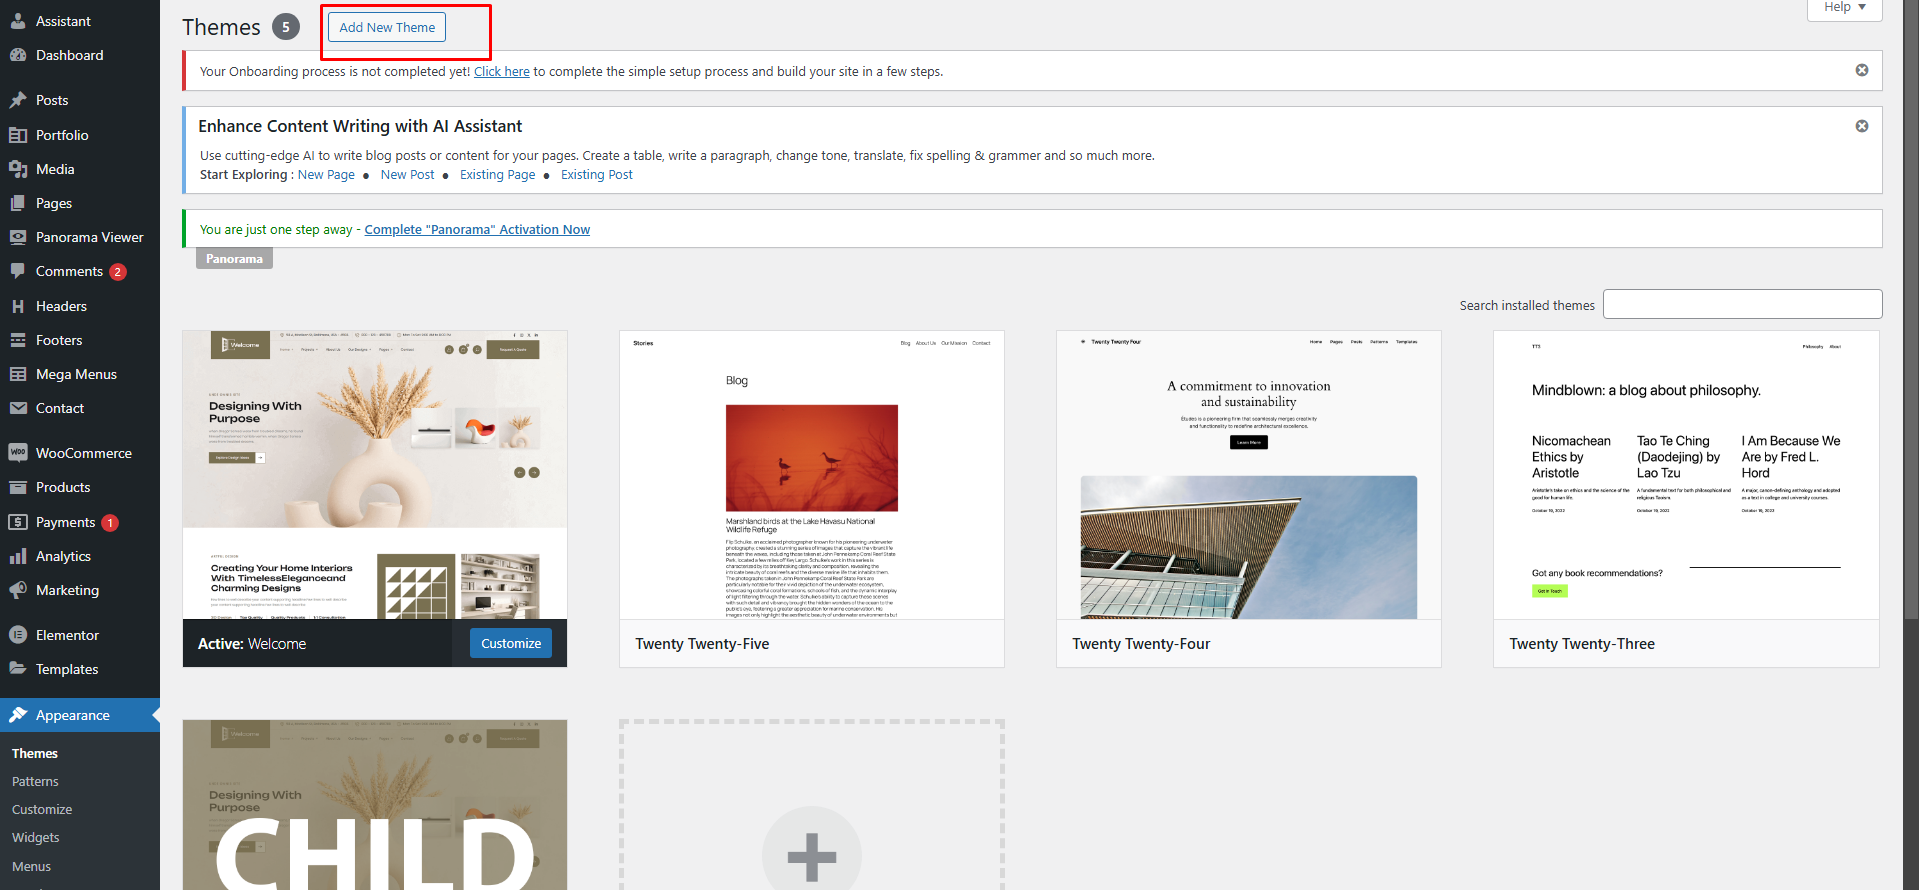Click the Twenty Twenty-Four theme name
The height and width of the screenshot is (890, 1919).
(x=1141, y=644)
